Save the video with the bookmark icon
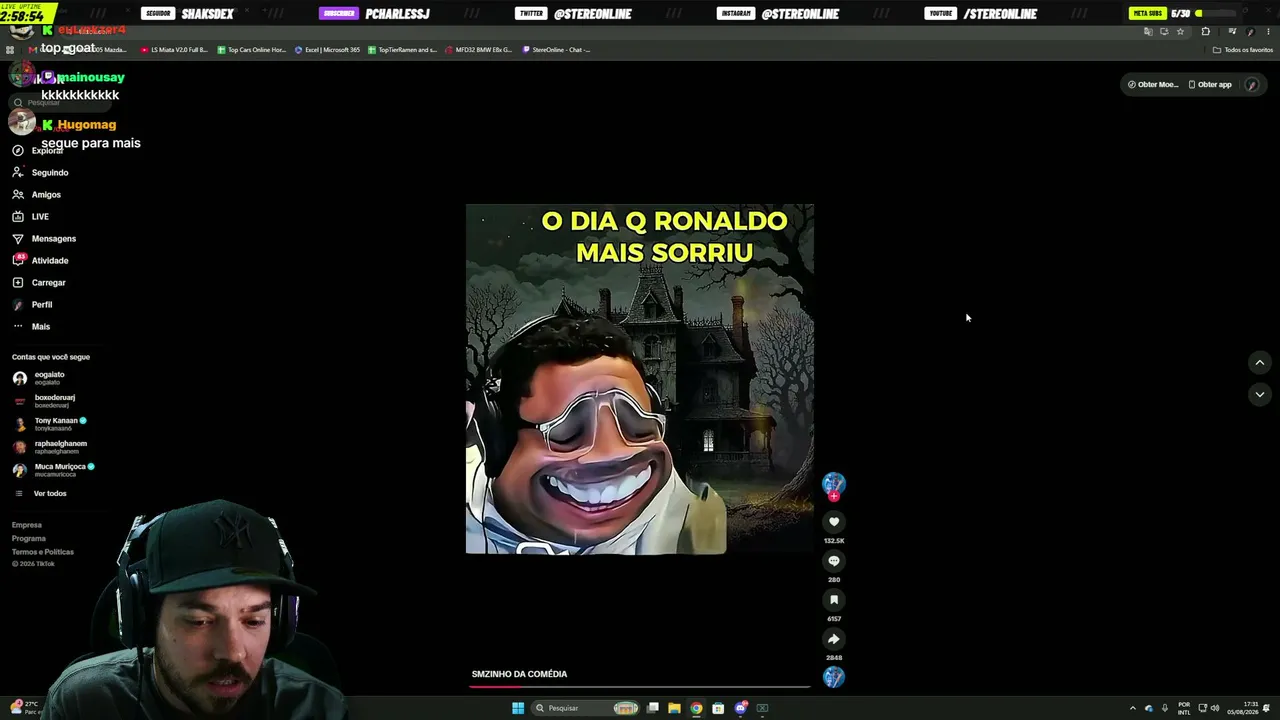The height and width of the screenshot is (720, 1280). click(834, 600)
